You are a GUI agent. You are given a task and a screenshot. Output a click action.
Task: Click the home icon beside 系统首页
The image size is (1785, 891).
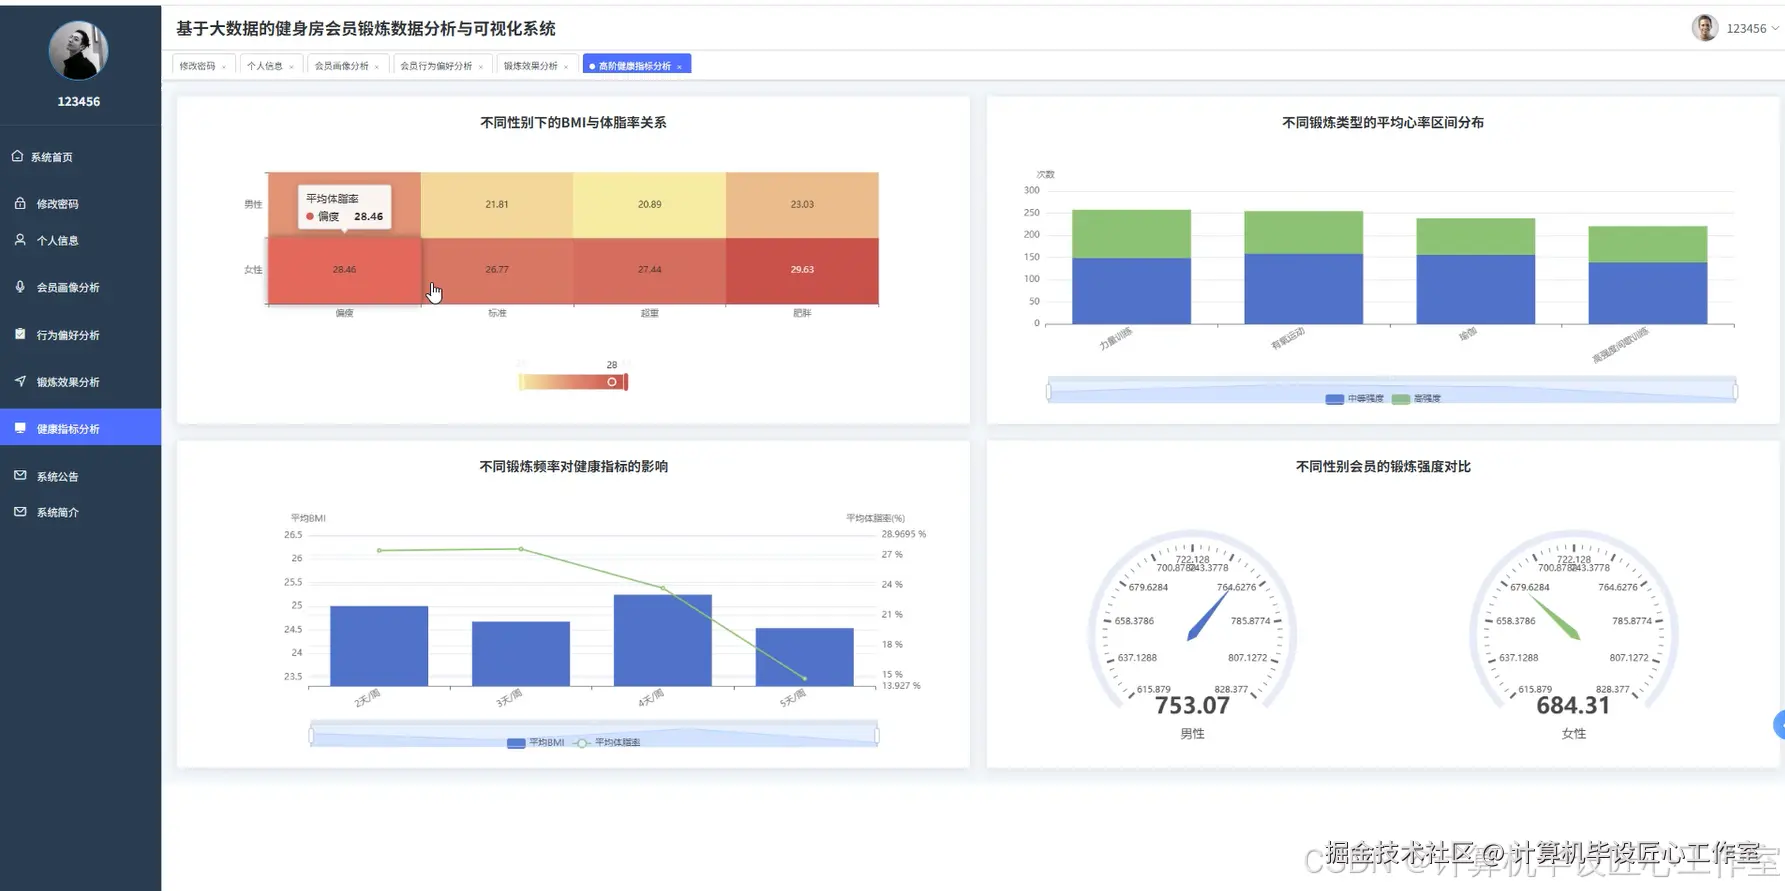click(x=17, y=156)
